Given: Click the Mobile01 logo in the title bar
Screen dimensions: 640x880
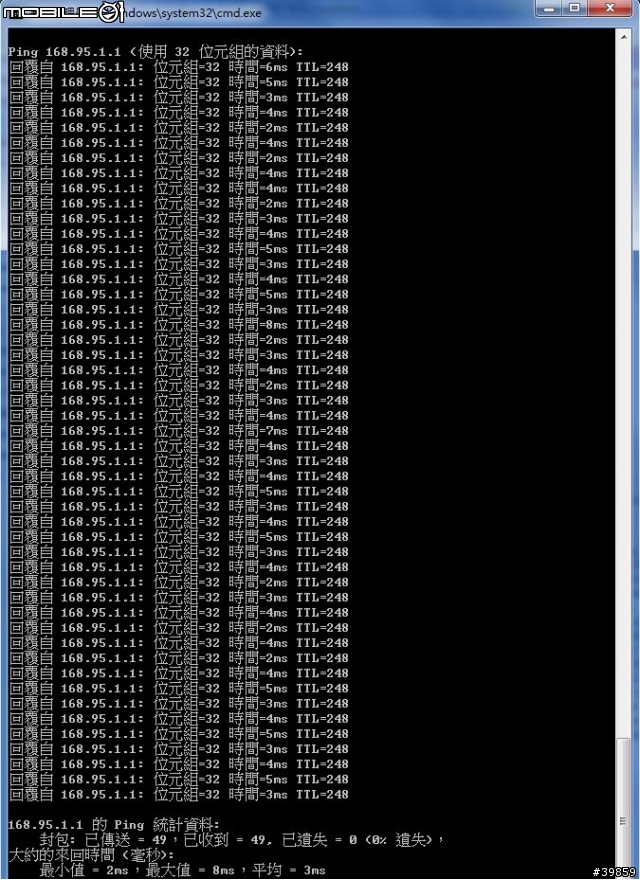Looking at the screenshot, I should pyautogui.click(x=63, y=12).
